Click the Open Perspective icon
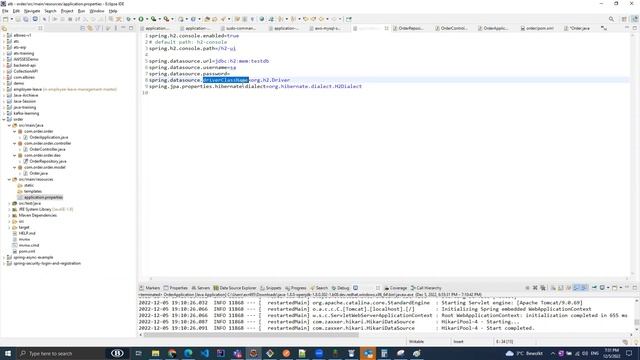The width and height of the screenshot is (640, 360). tap(624, 19)
